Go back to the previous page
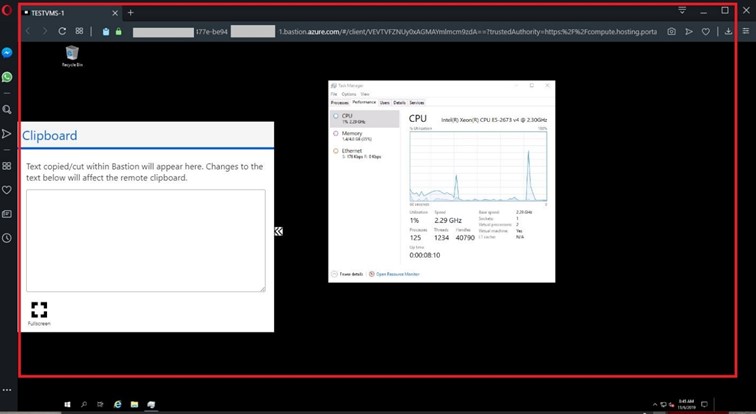Screen dimensions: 756x414 coord(28,31)
